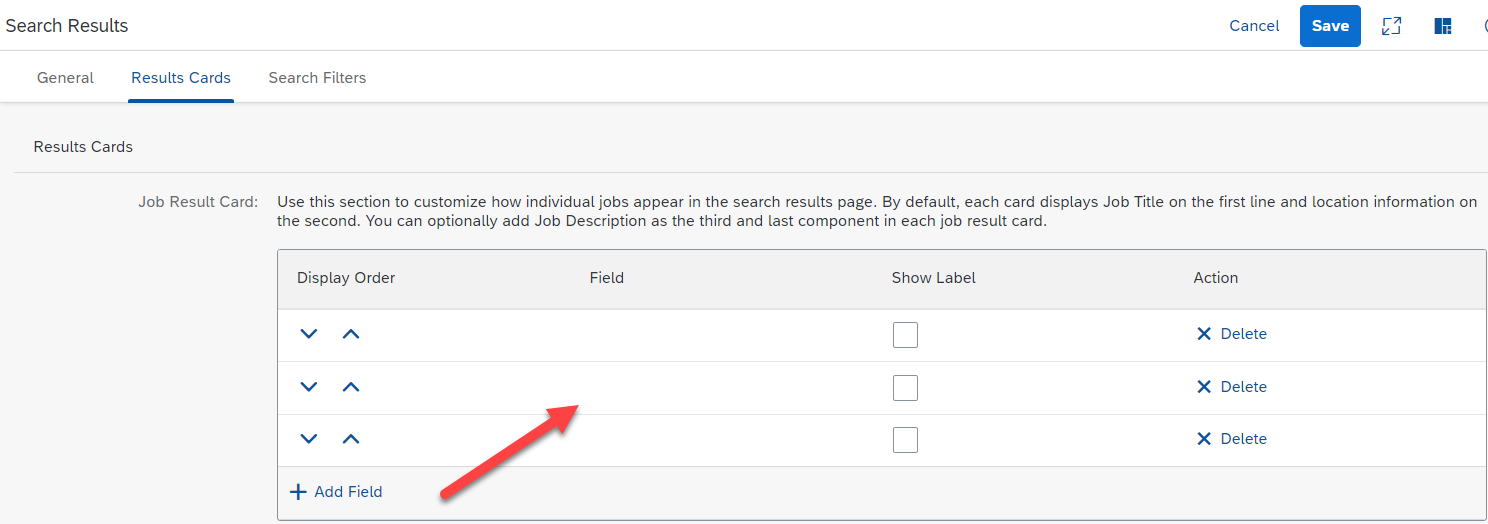1488x524 pixels.
Task: Delete the third field row
Action: (x=1232, y=439)
